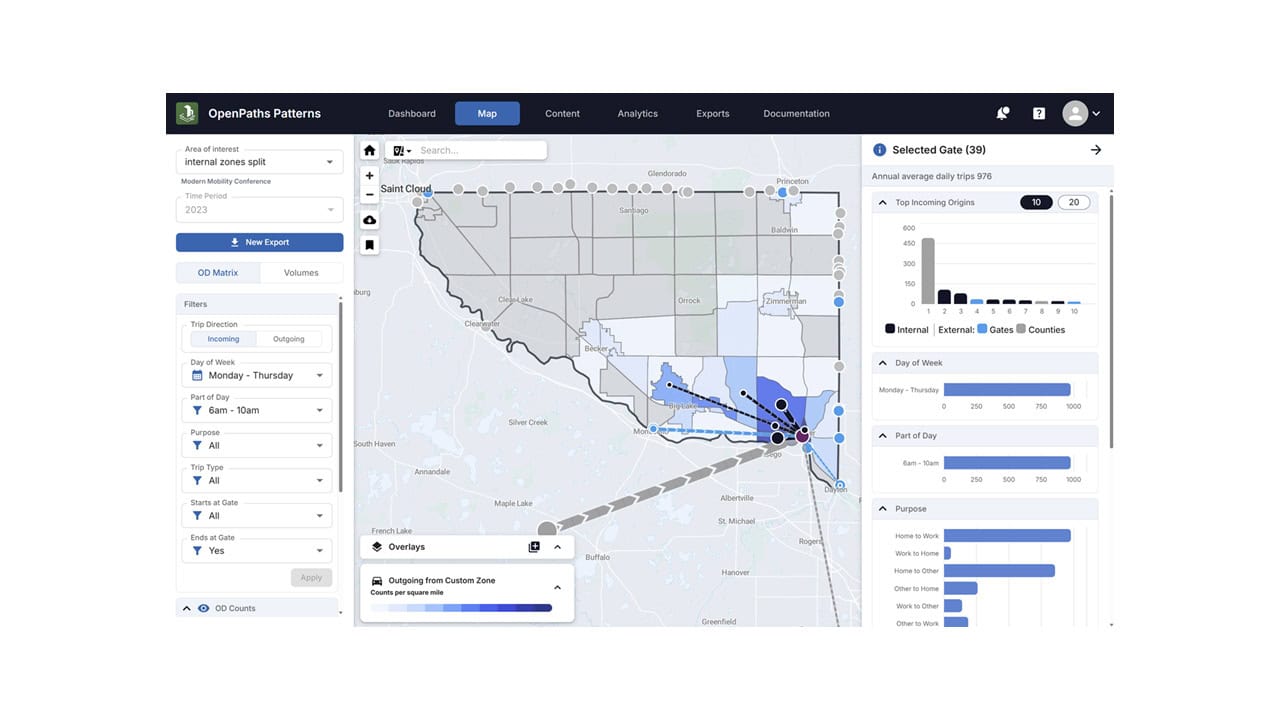Click in the map Search field
This screenshot has width=1280, height=720.
click(x=480, y=150)
